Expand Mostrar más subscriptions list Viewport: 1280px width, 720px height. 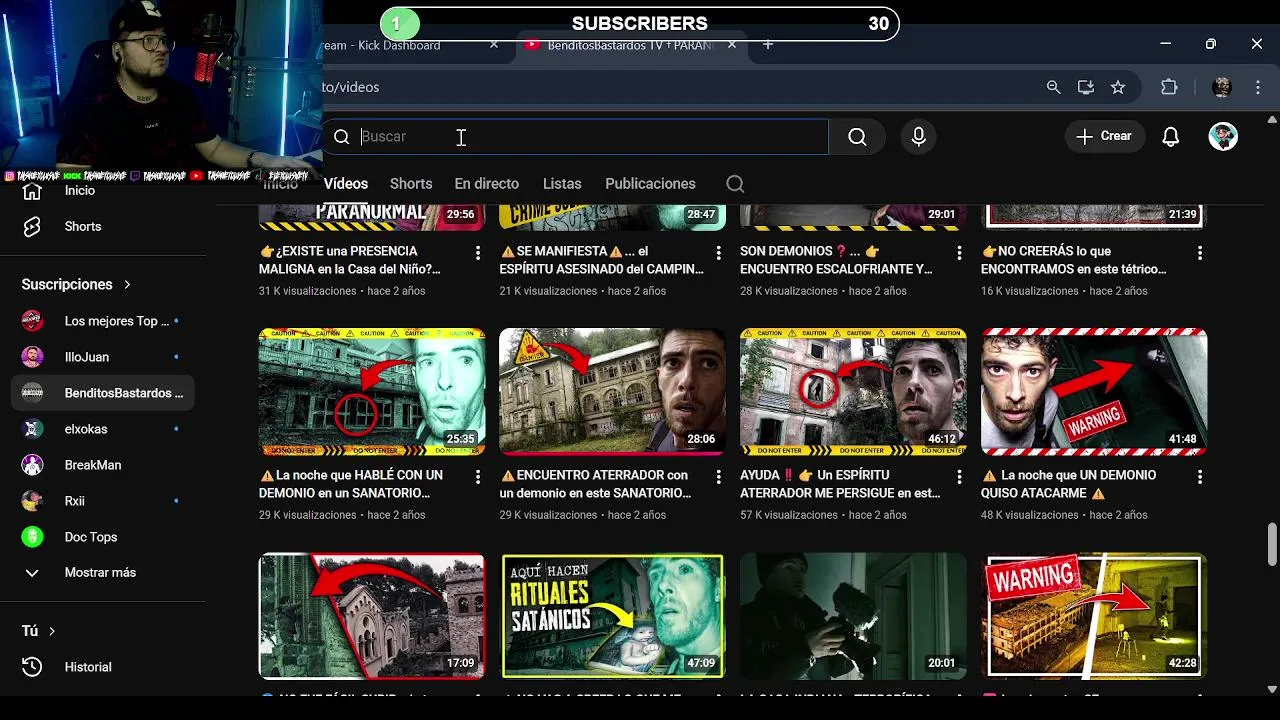100,573
